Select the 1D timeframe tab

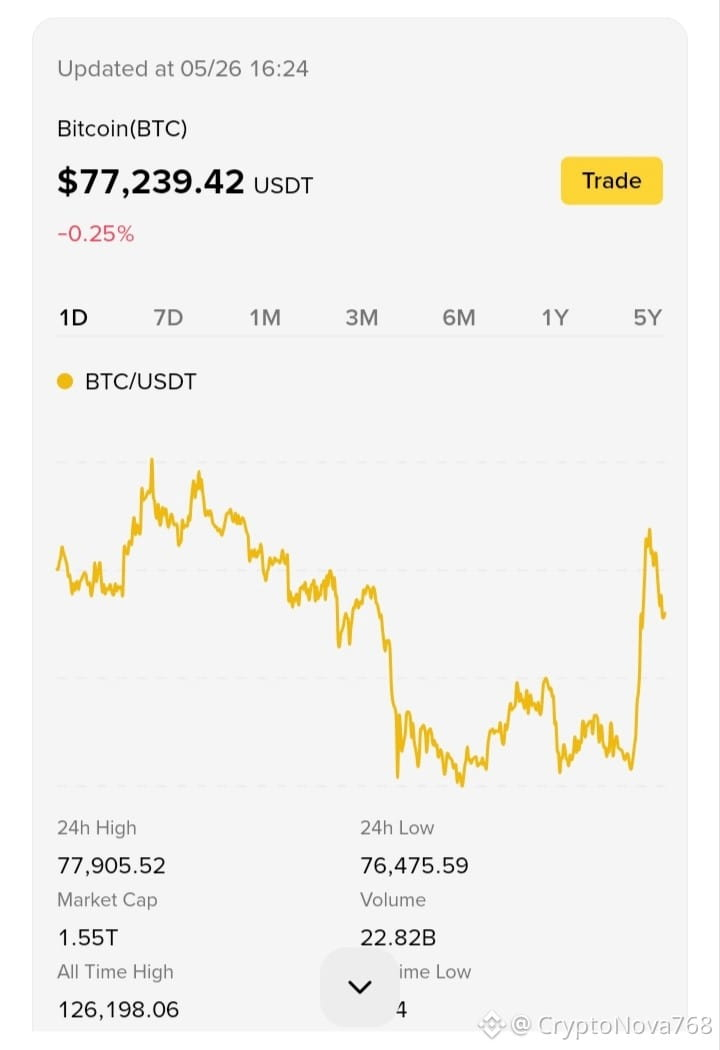74,317
